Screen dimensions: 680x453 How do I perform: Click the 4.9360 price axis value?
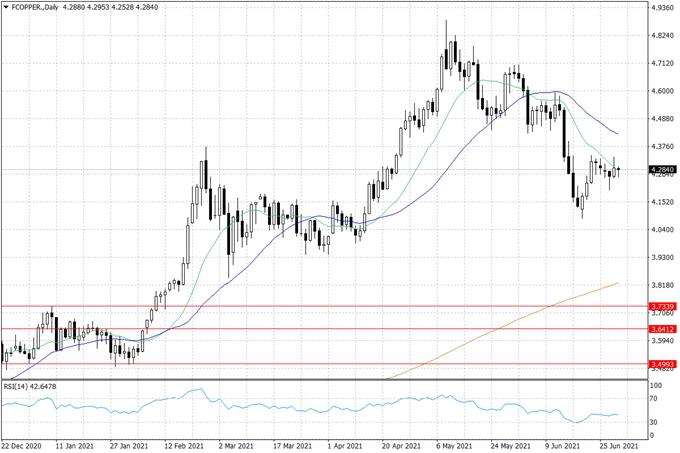pyautogui.click(x=662, y=8)
